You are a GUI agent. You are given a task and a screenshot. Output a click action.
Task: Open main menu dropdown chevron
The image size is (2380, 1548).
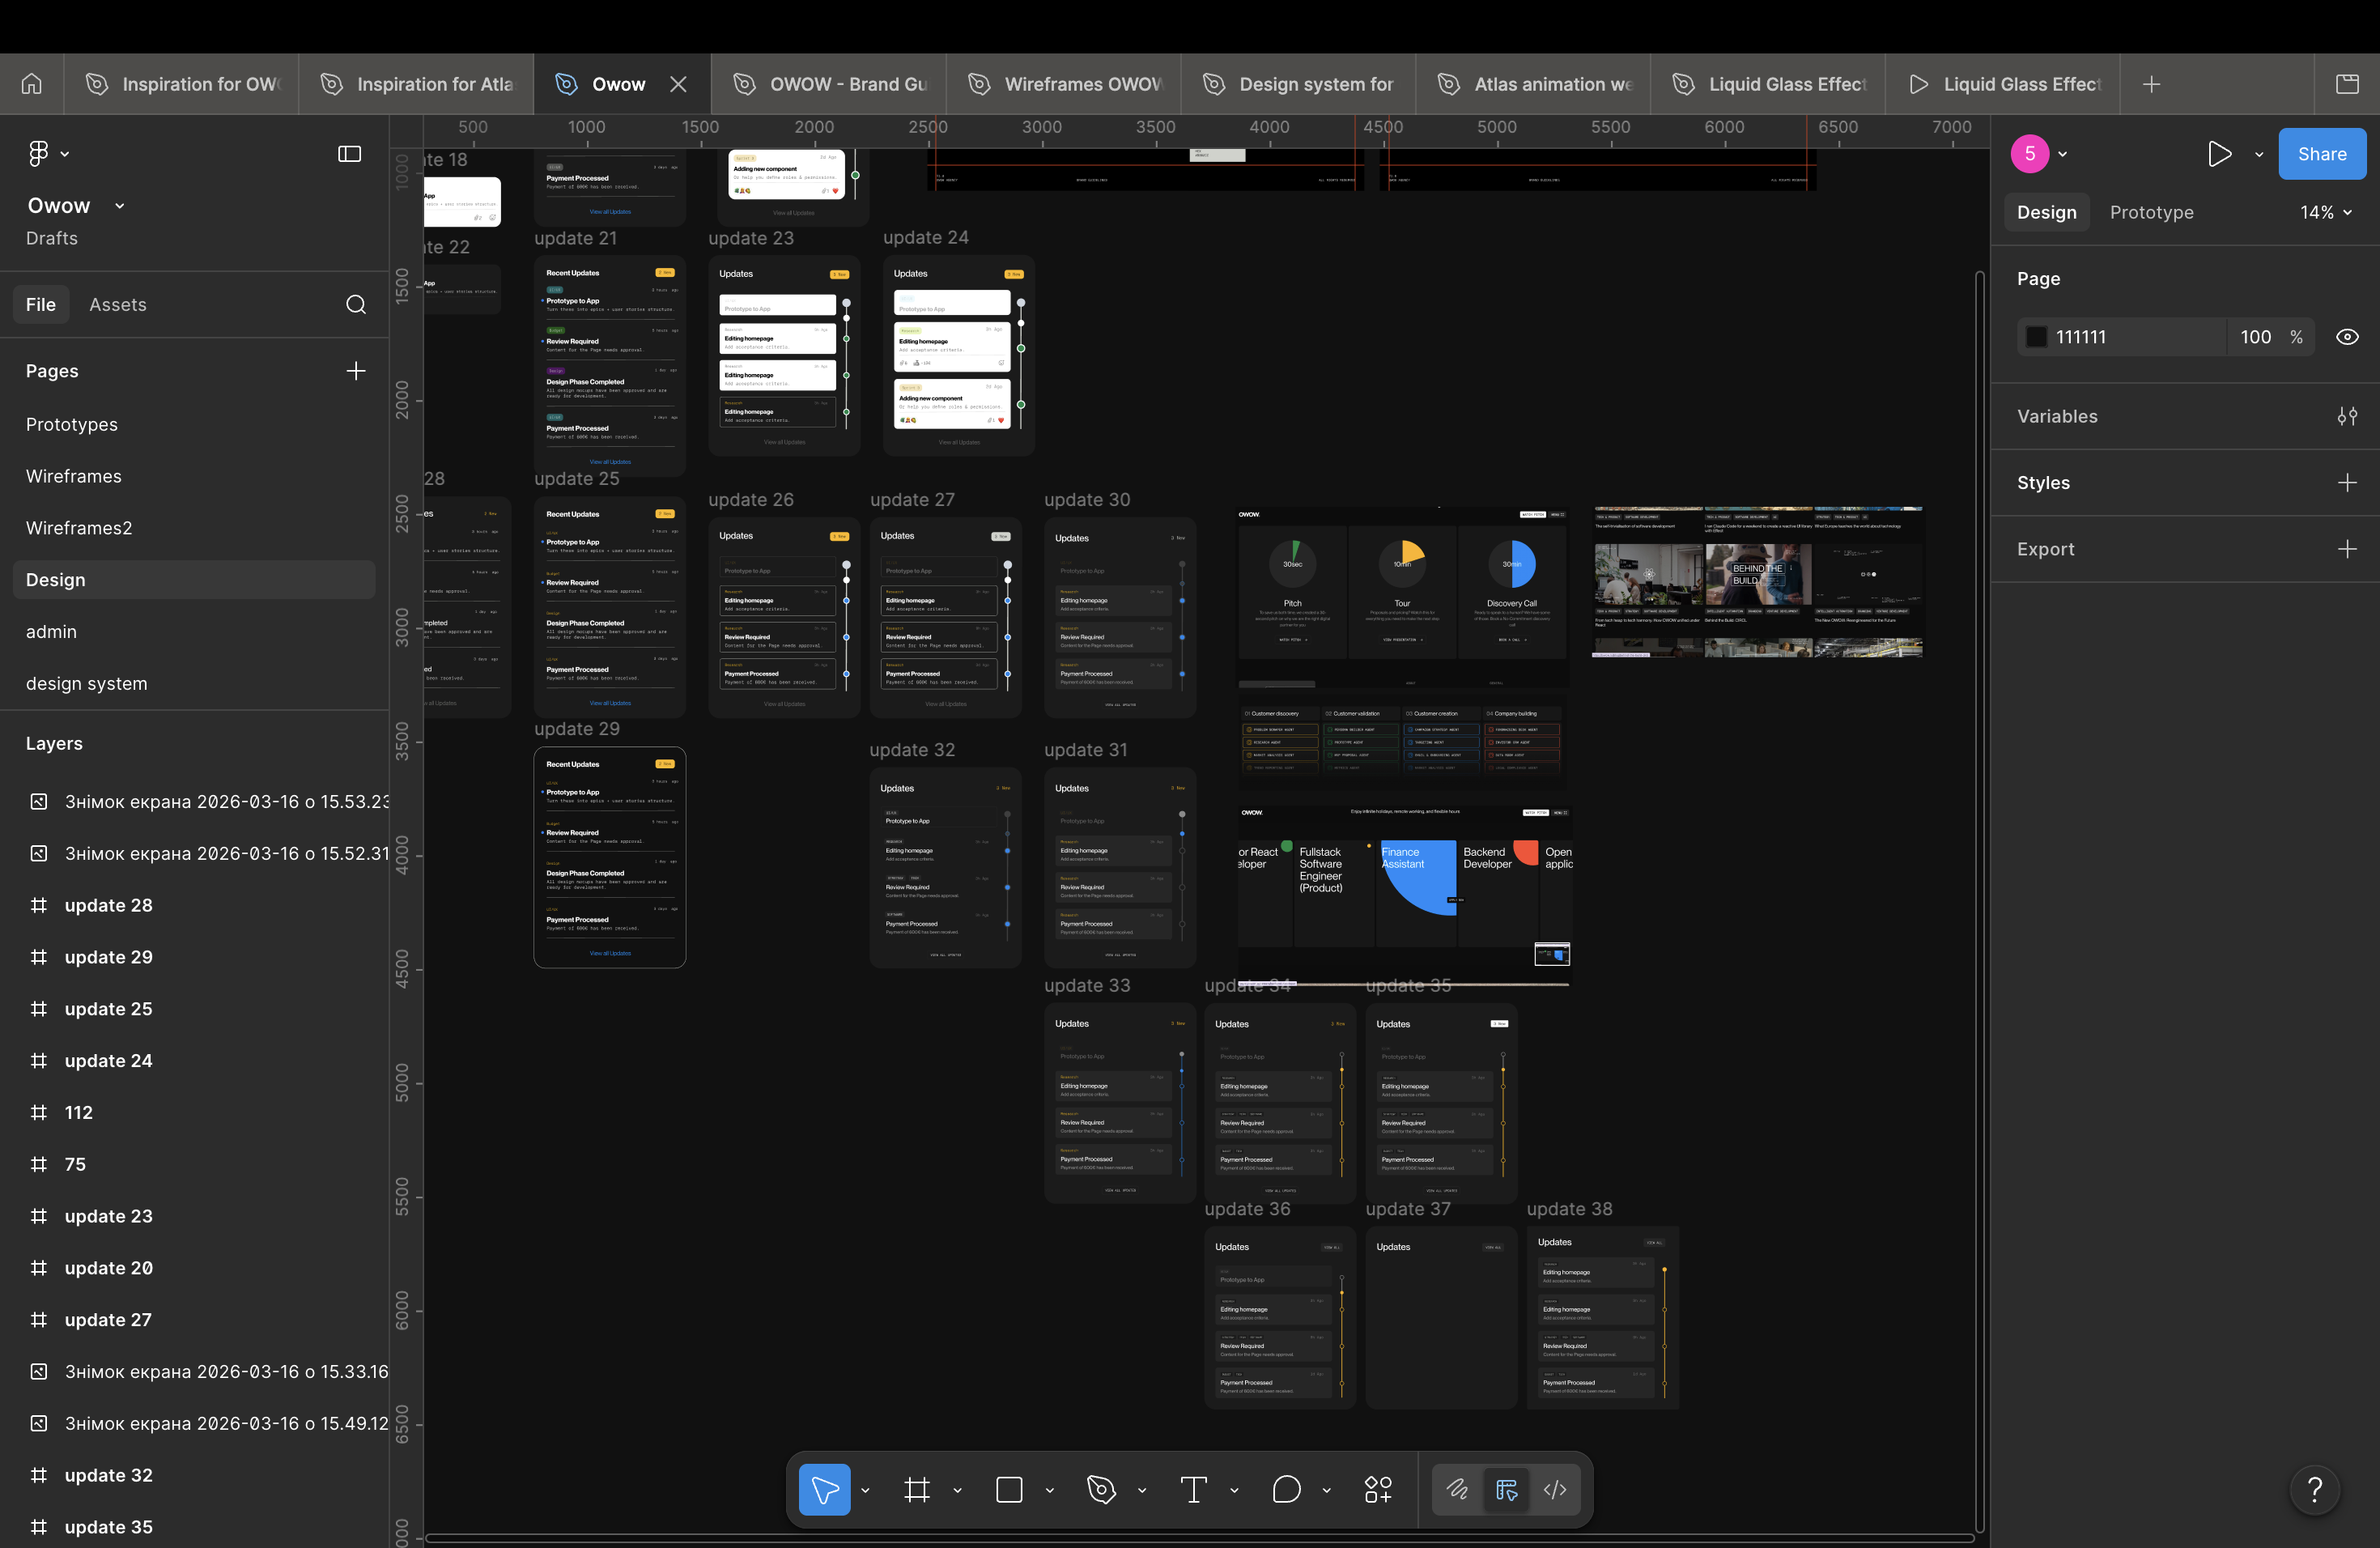65,154
